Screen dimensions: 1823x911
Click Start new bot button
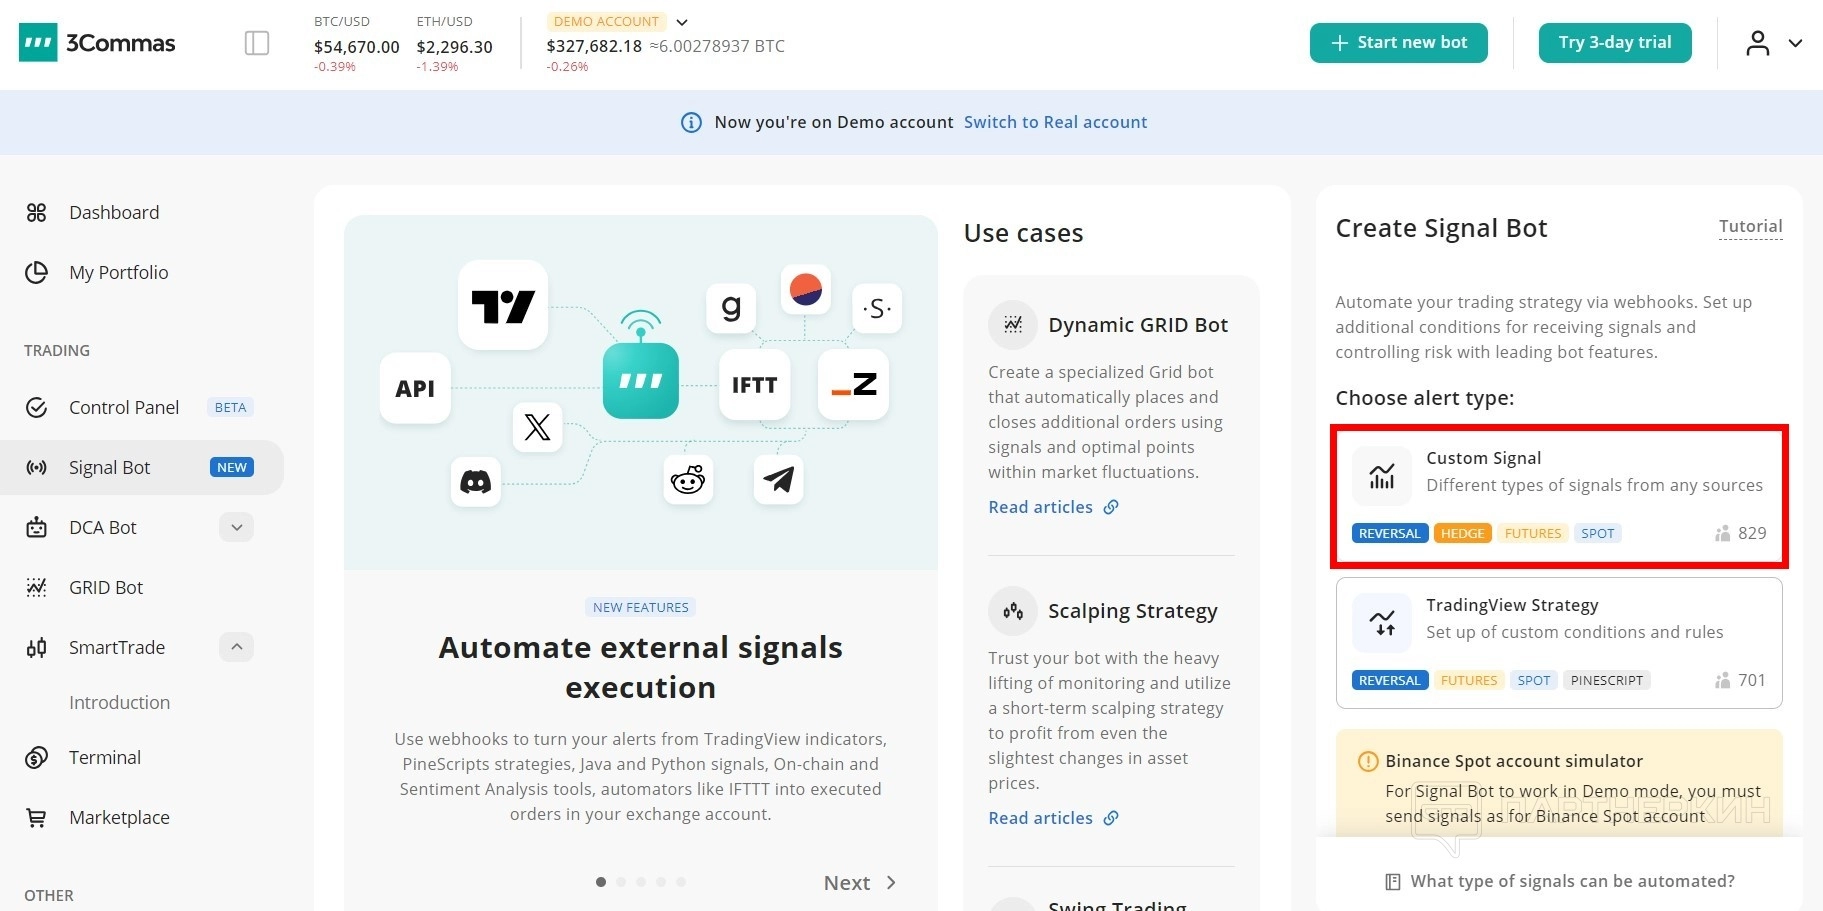click(x=1398, y=43)
